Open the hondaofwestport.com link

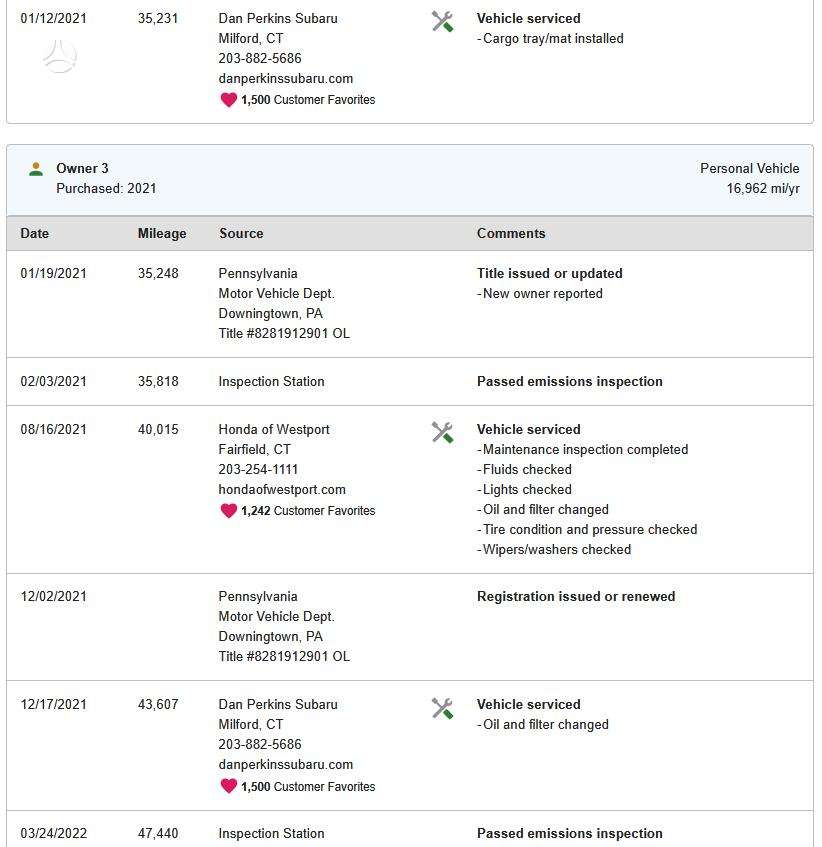point(282,489)
